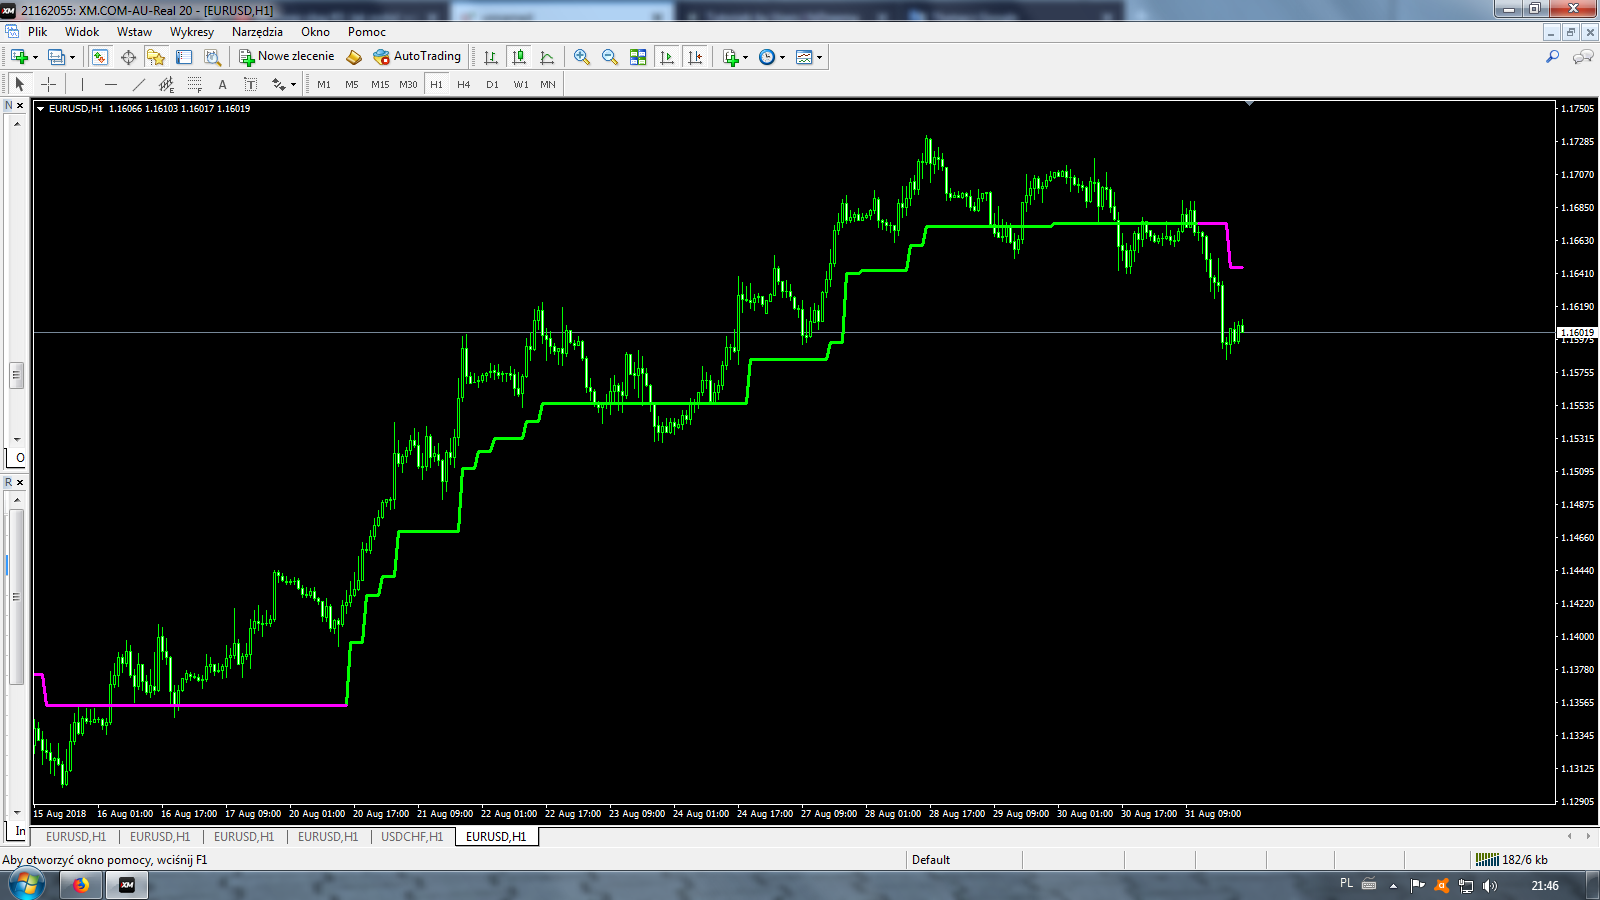The width and height of the screenshot is (1600, 900).
Task: Zoom in on the chart
Action: coord(582,57)
